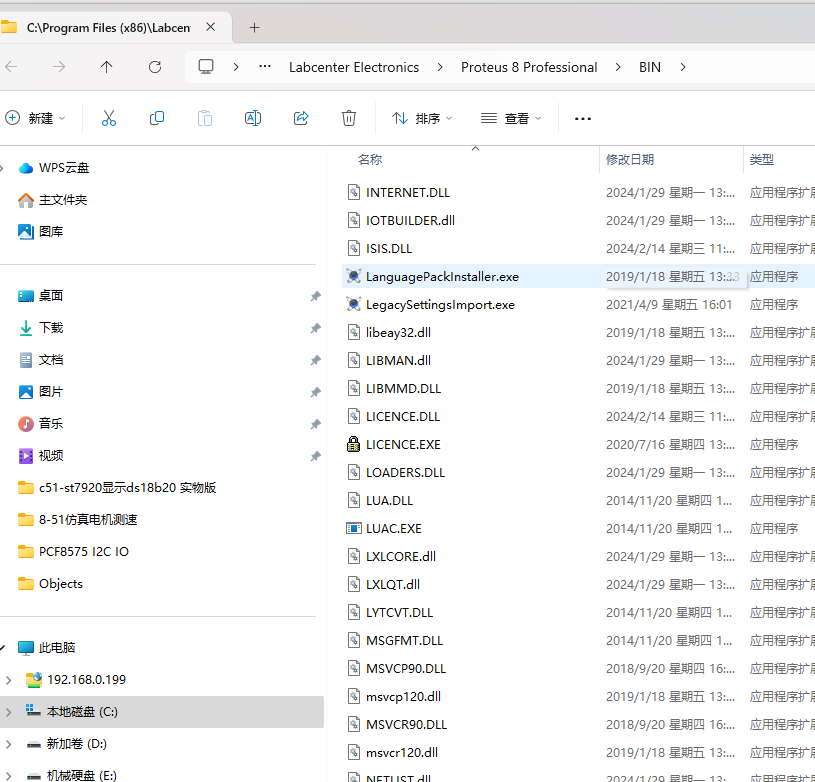The image size is (815, 782).
Task: Select the LIBMAN.dll file
Action: pyautogui.click(x=398, y=361)
